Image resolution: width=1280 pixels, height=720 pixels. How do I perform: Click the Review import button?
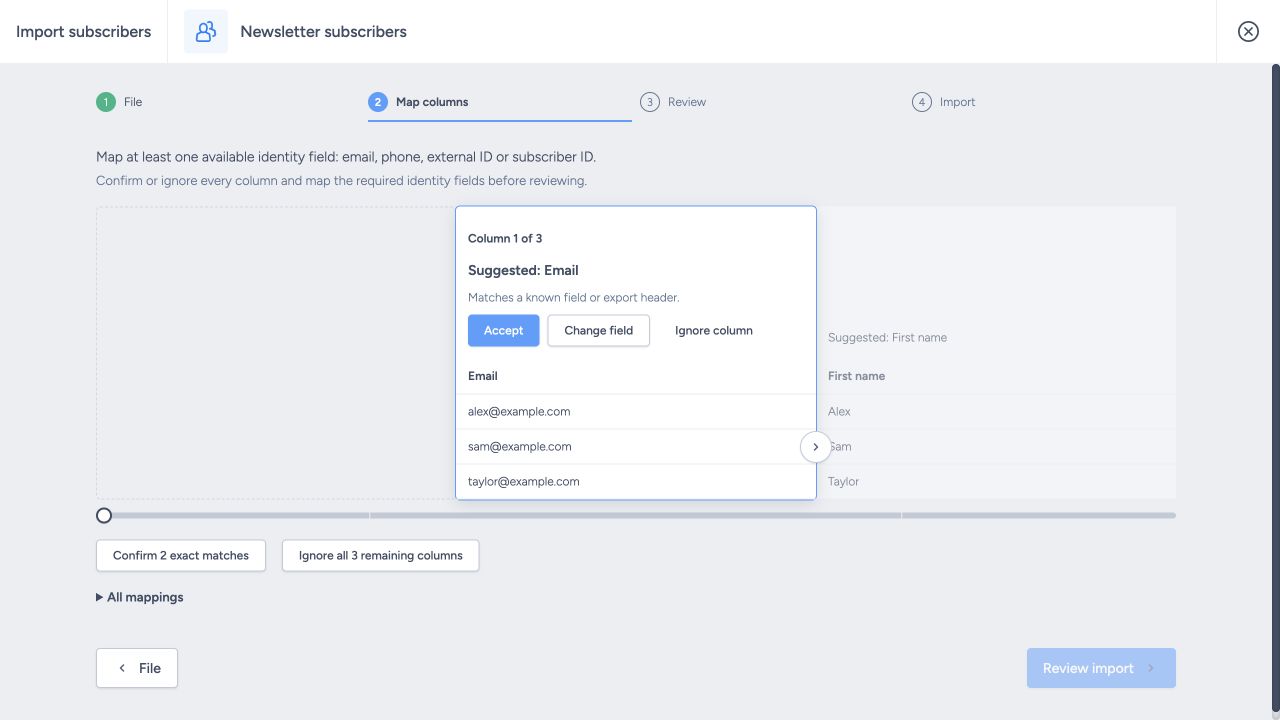coord(1101,668)
